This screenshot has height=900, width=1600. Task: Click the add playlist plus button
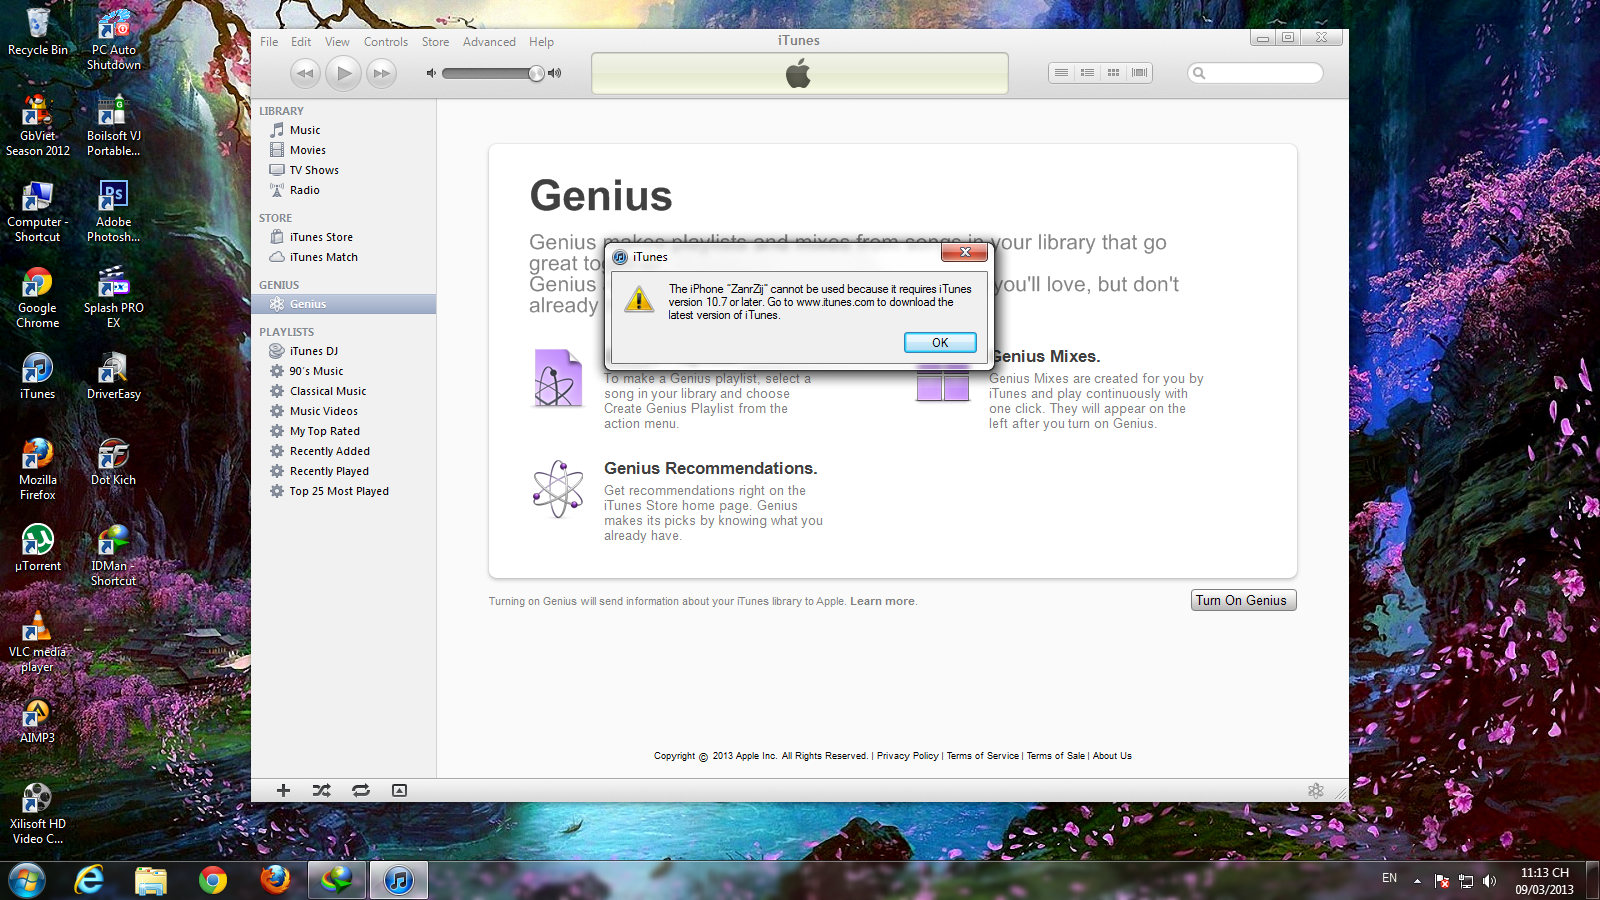click(x=283, y=790)
